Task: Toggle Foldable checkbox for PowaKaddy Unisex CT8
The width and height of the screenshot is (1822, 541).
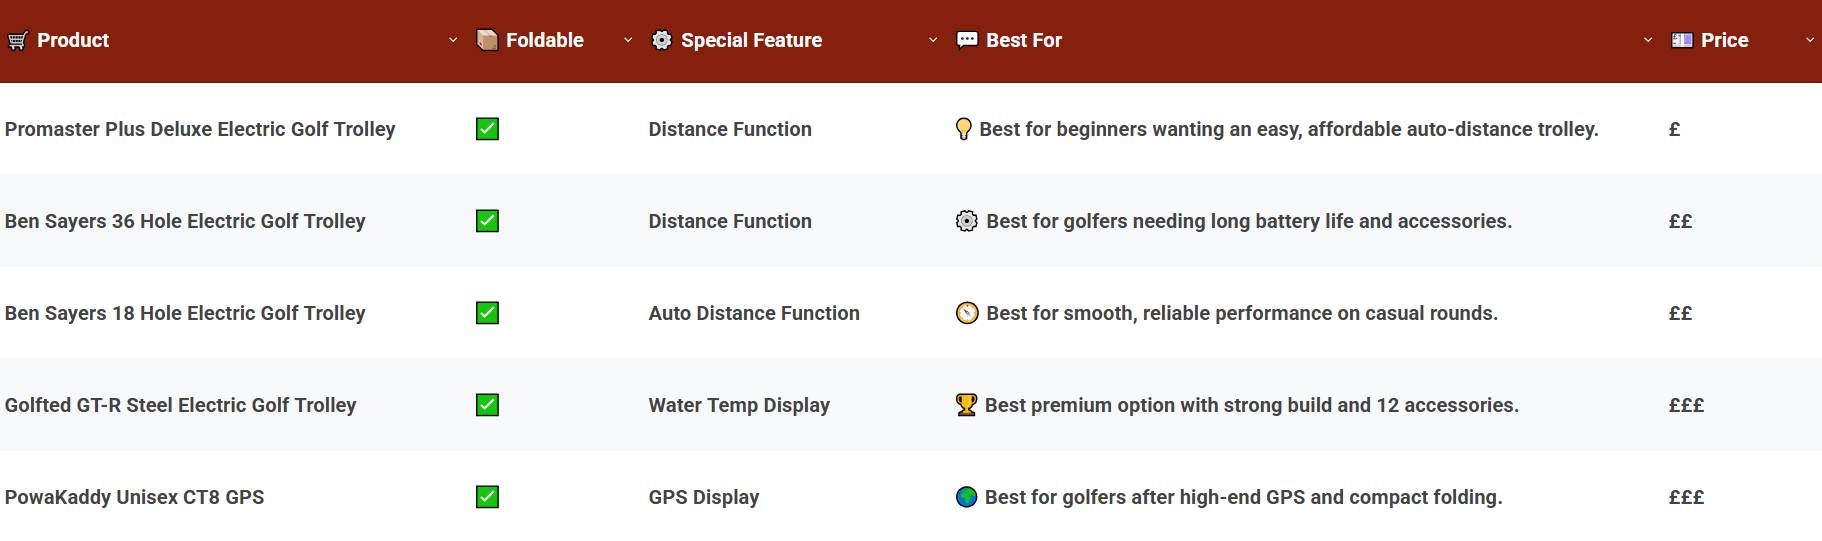Action: (488, 497)
